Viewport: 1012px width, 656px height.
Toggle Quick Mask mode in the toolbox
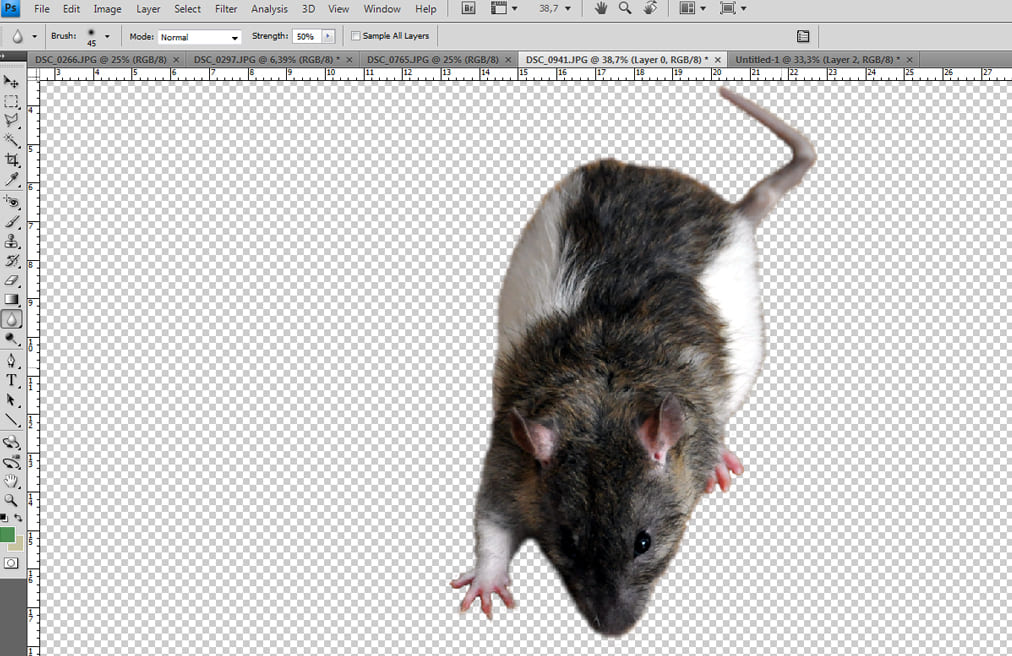pos(12,563)
